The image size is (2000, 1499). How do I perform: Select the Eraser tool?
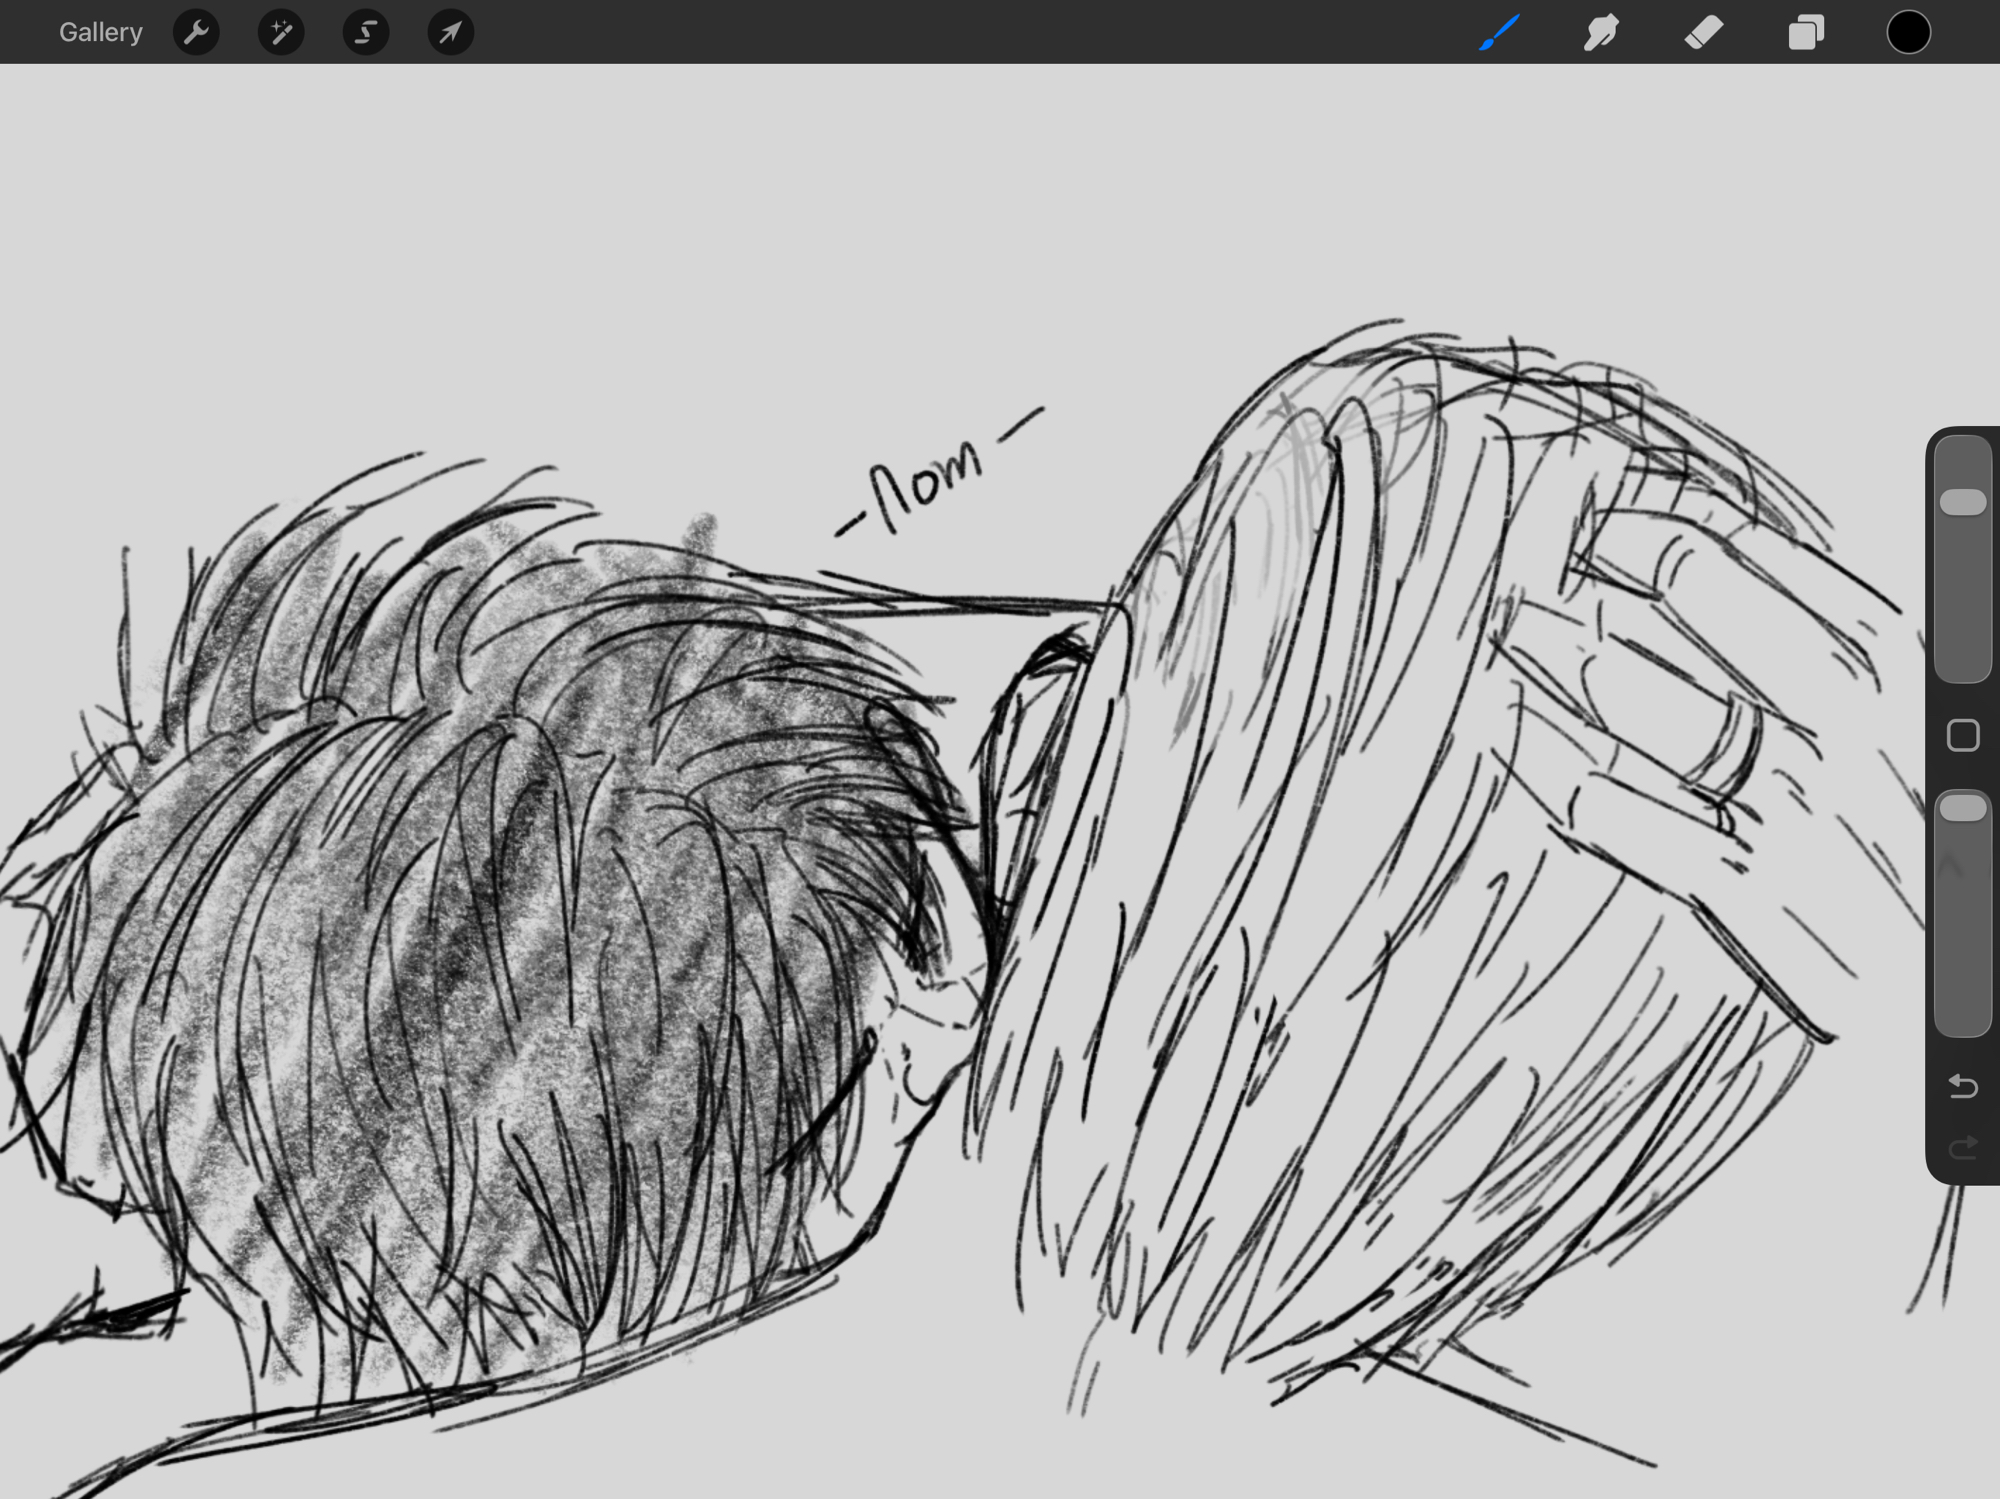(1704, 32)
